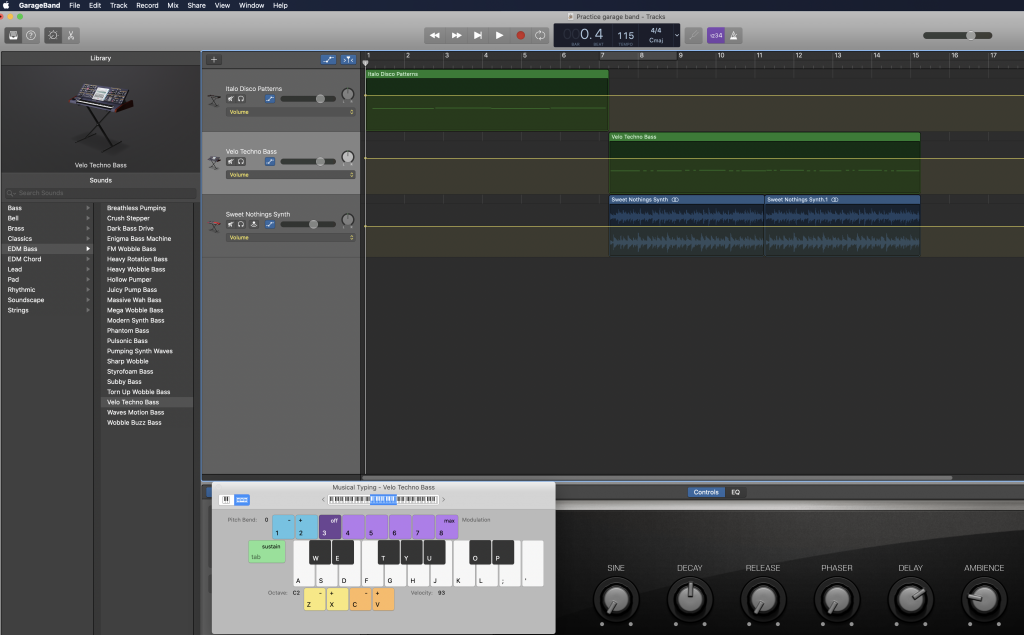Viewport: 1024px width, 635px height.
Task: Open the Mix menu
Action: pos(172,5)
